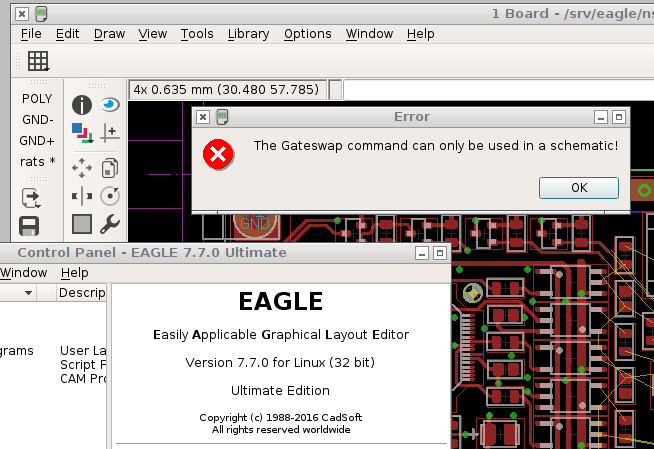The width and height of the screenshot is (654, 449).
Task: Click the 'User La' tree row
Action: [83, 351]
